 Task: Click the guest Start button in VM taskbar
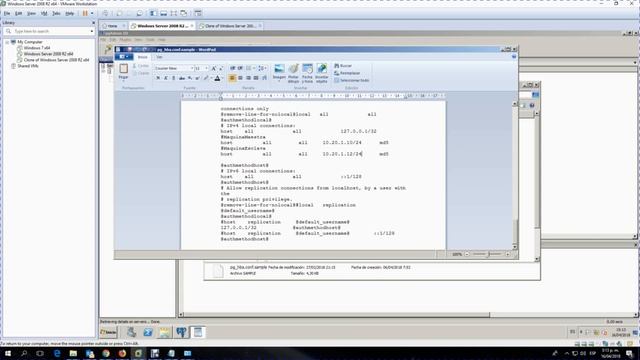pos(109,332)
